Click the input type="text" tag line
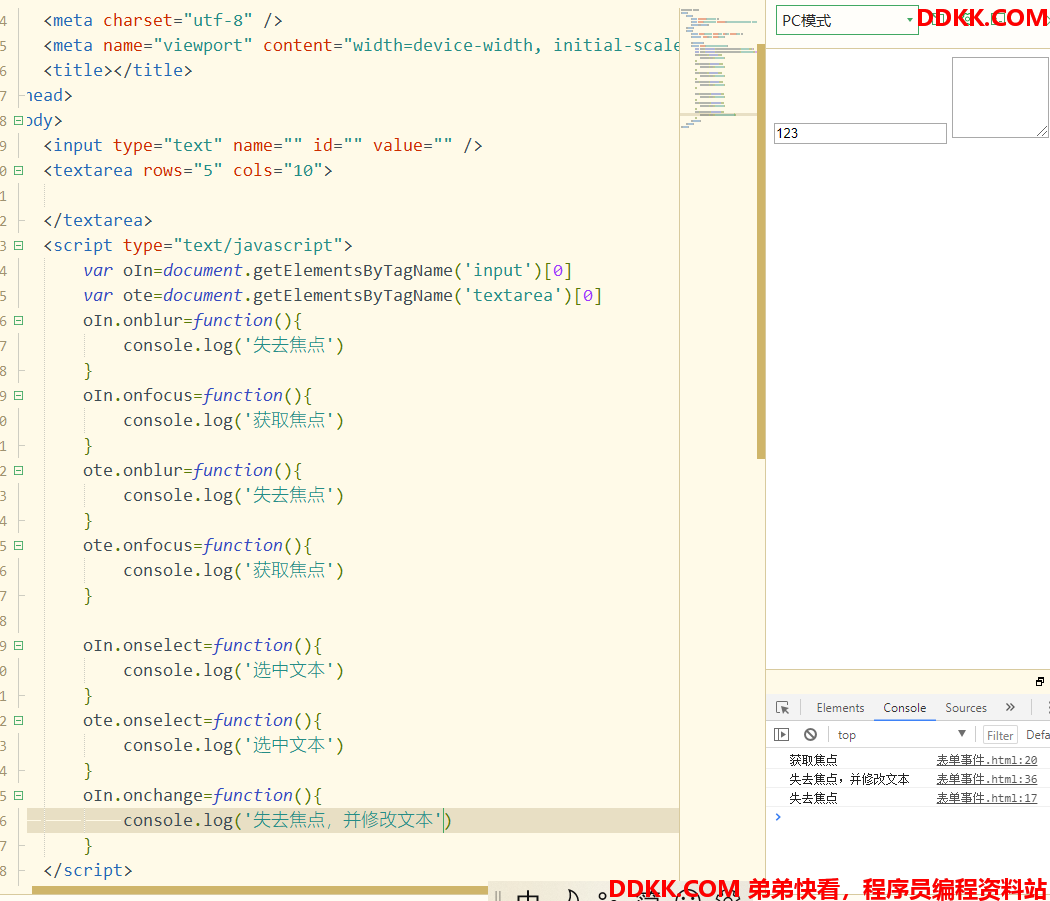 pyautogui.click(x=262, y=145)
